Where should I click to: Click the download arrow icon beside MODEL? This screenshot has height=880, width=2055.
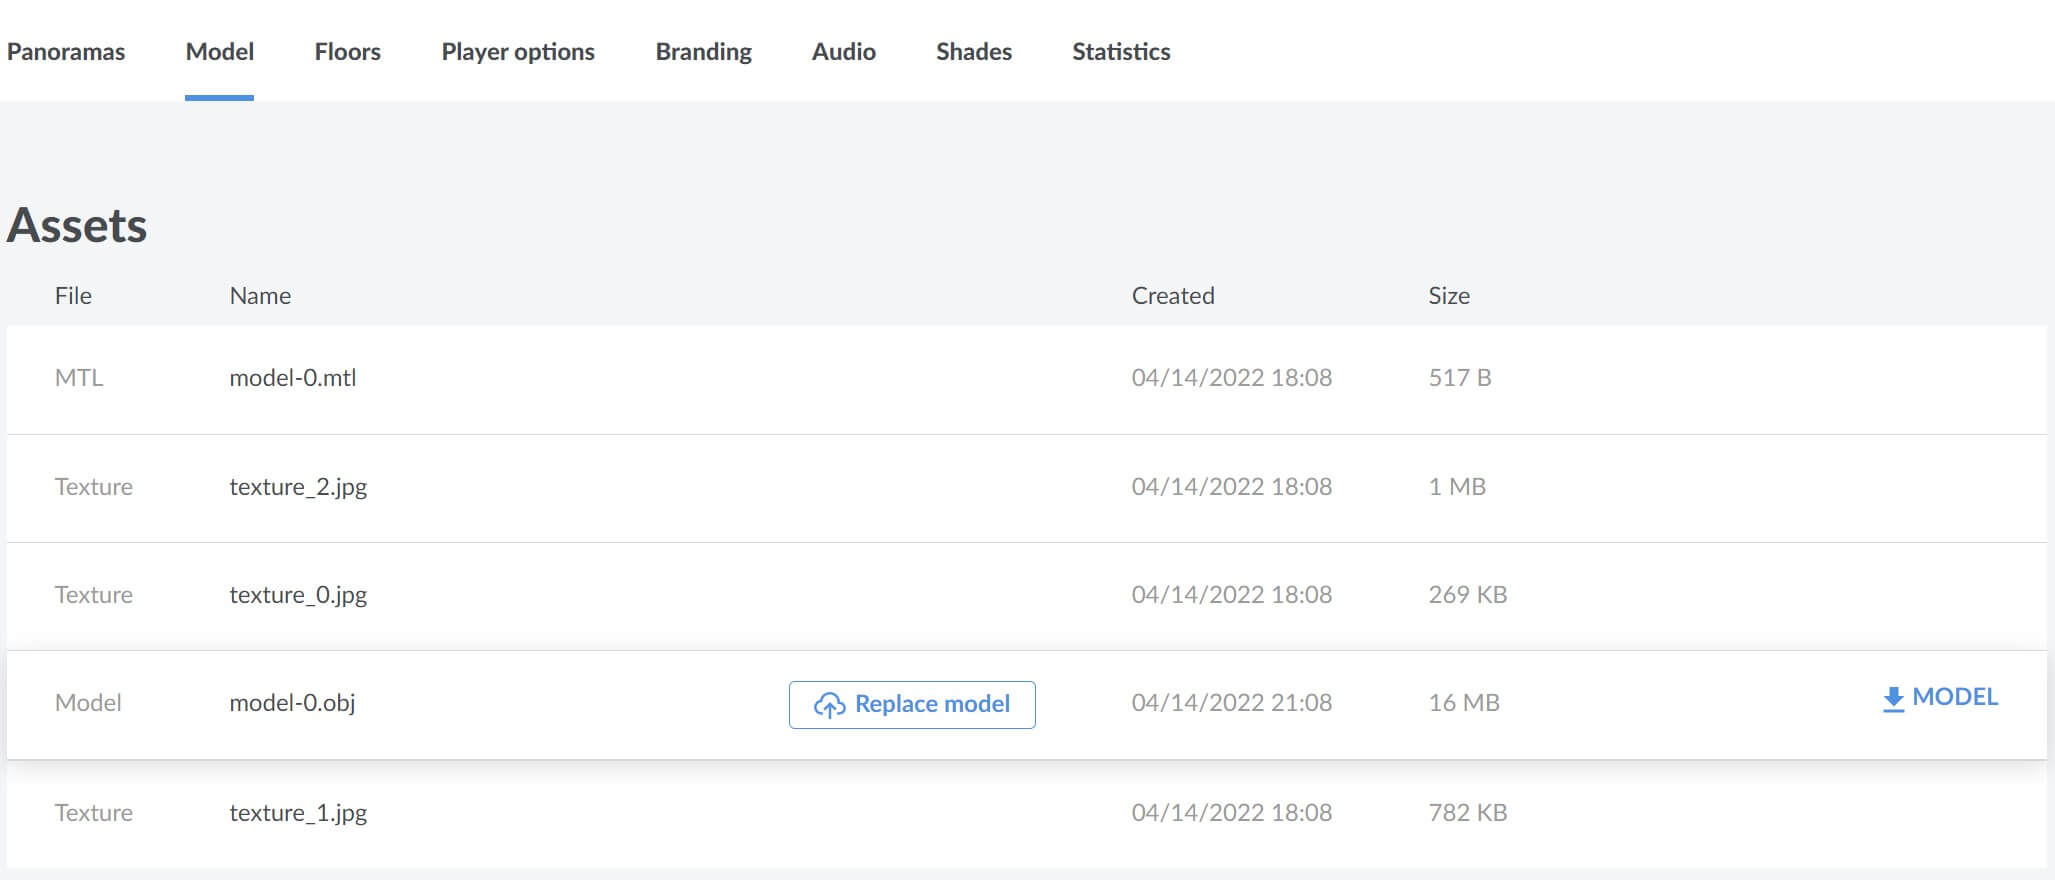[x=1893, y=699]
